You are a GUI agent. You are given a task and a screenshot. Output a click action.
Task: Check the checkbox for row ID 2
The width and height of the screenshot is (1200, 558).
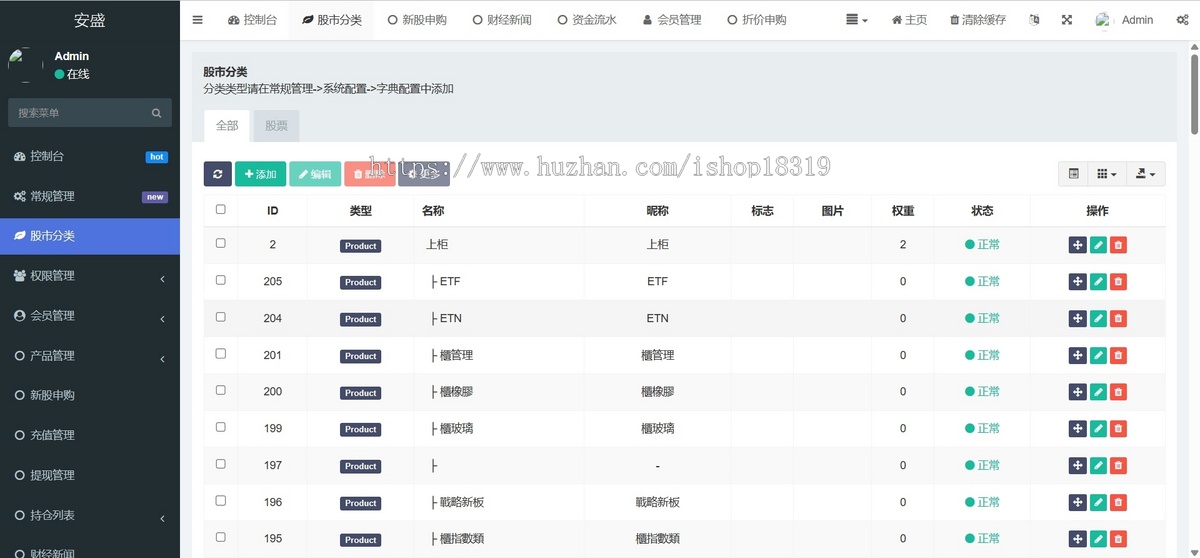(221, 243)
